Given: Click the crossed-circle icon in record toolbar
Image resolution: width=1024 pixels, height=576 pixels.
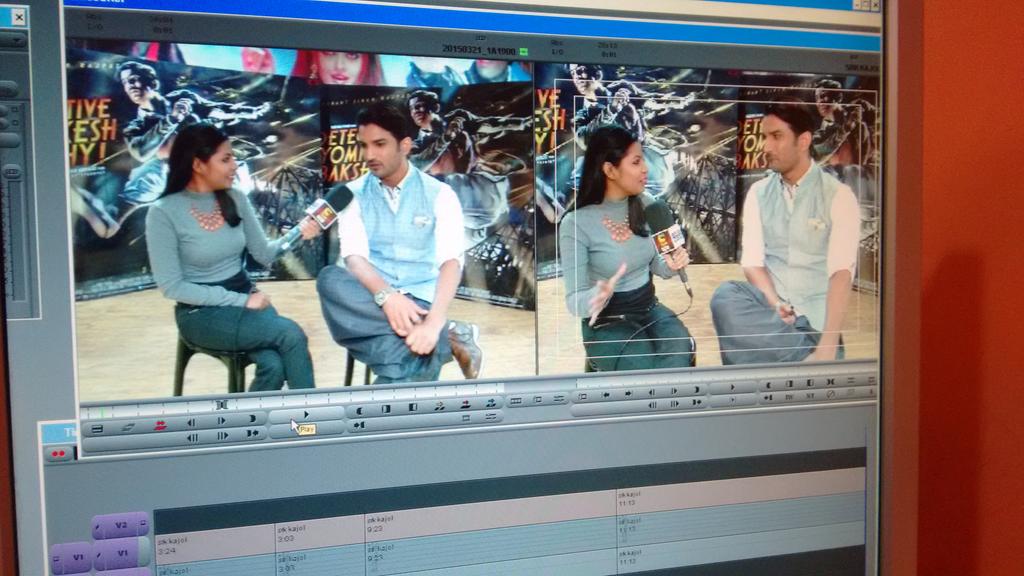Looking at the screenshot, I should coord(831,394).
